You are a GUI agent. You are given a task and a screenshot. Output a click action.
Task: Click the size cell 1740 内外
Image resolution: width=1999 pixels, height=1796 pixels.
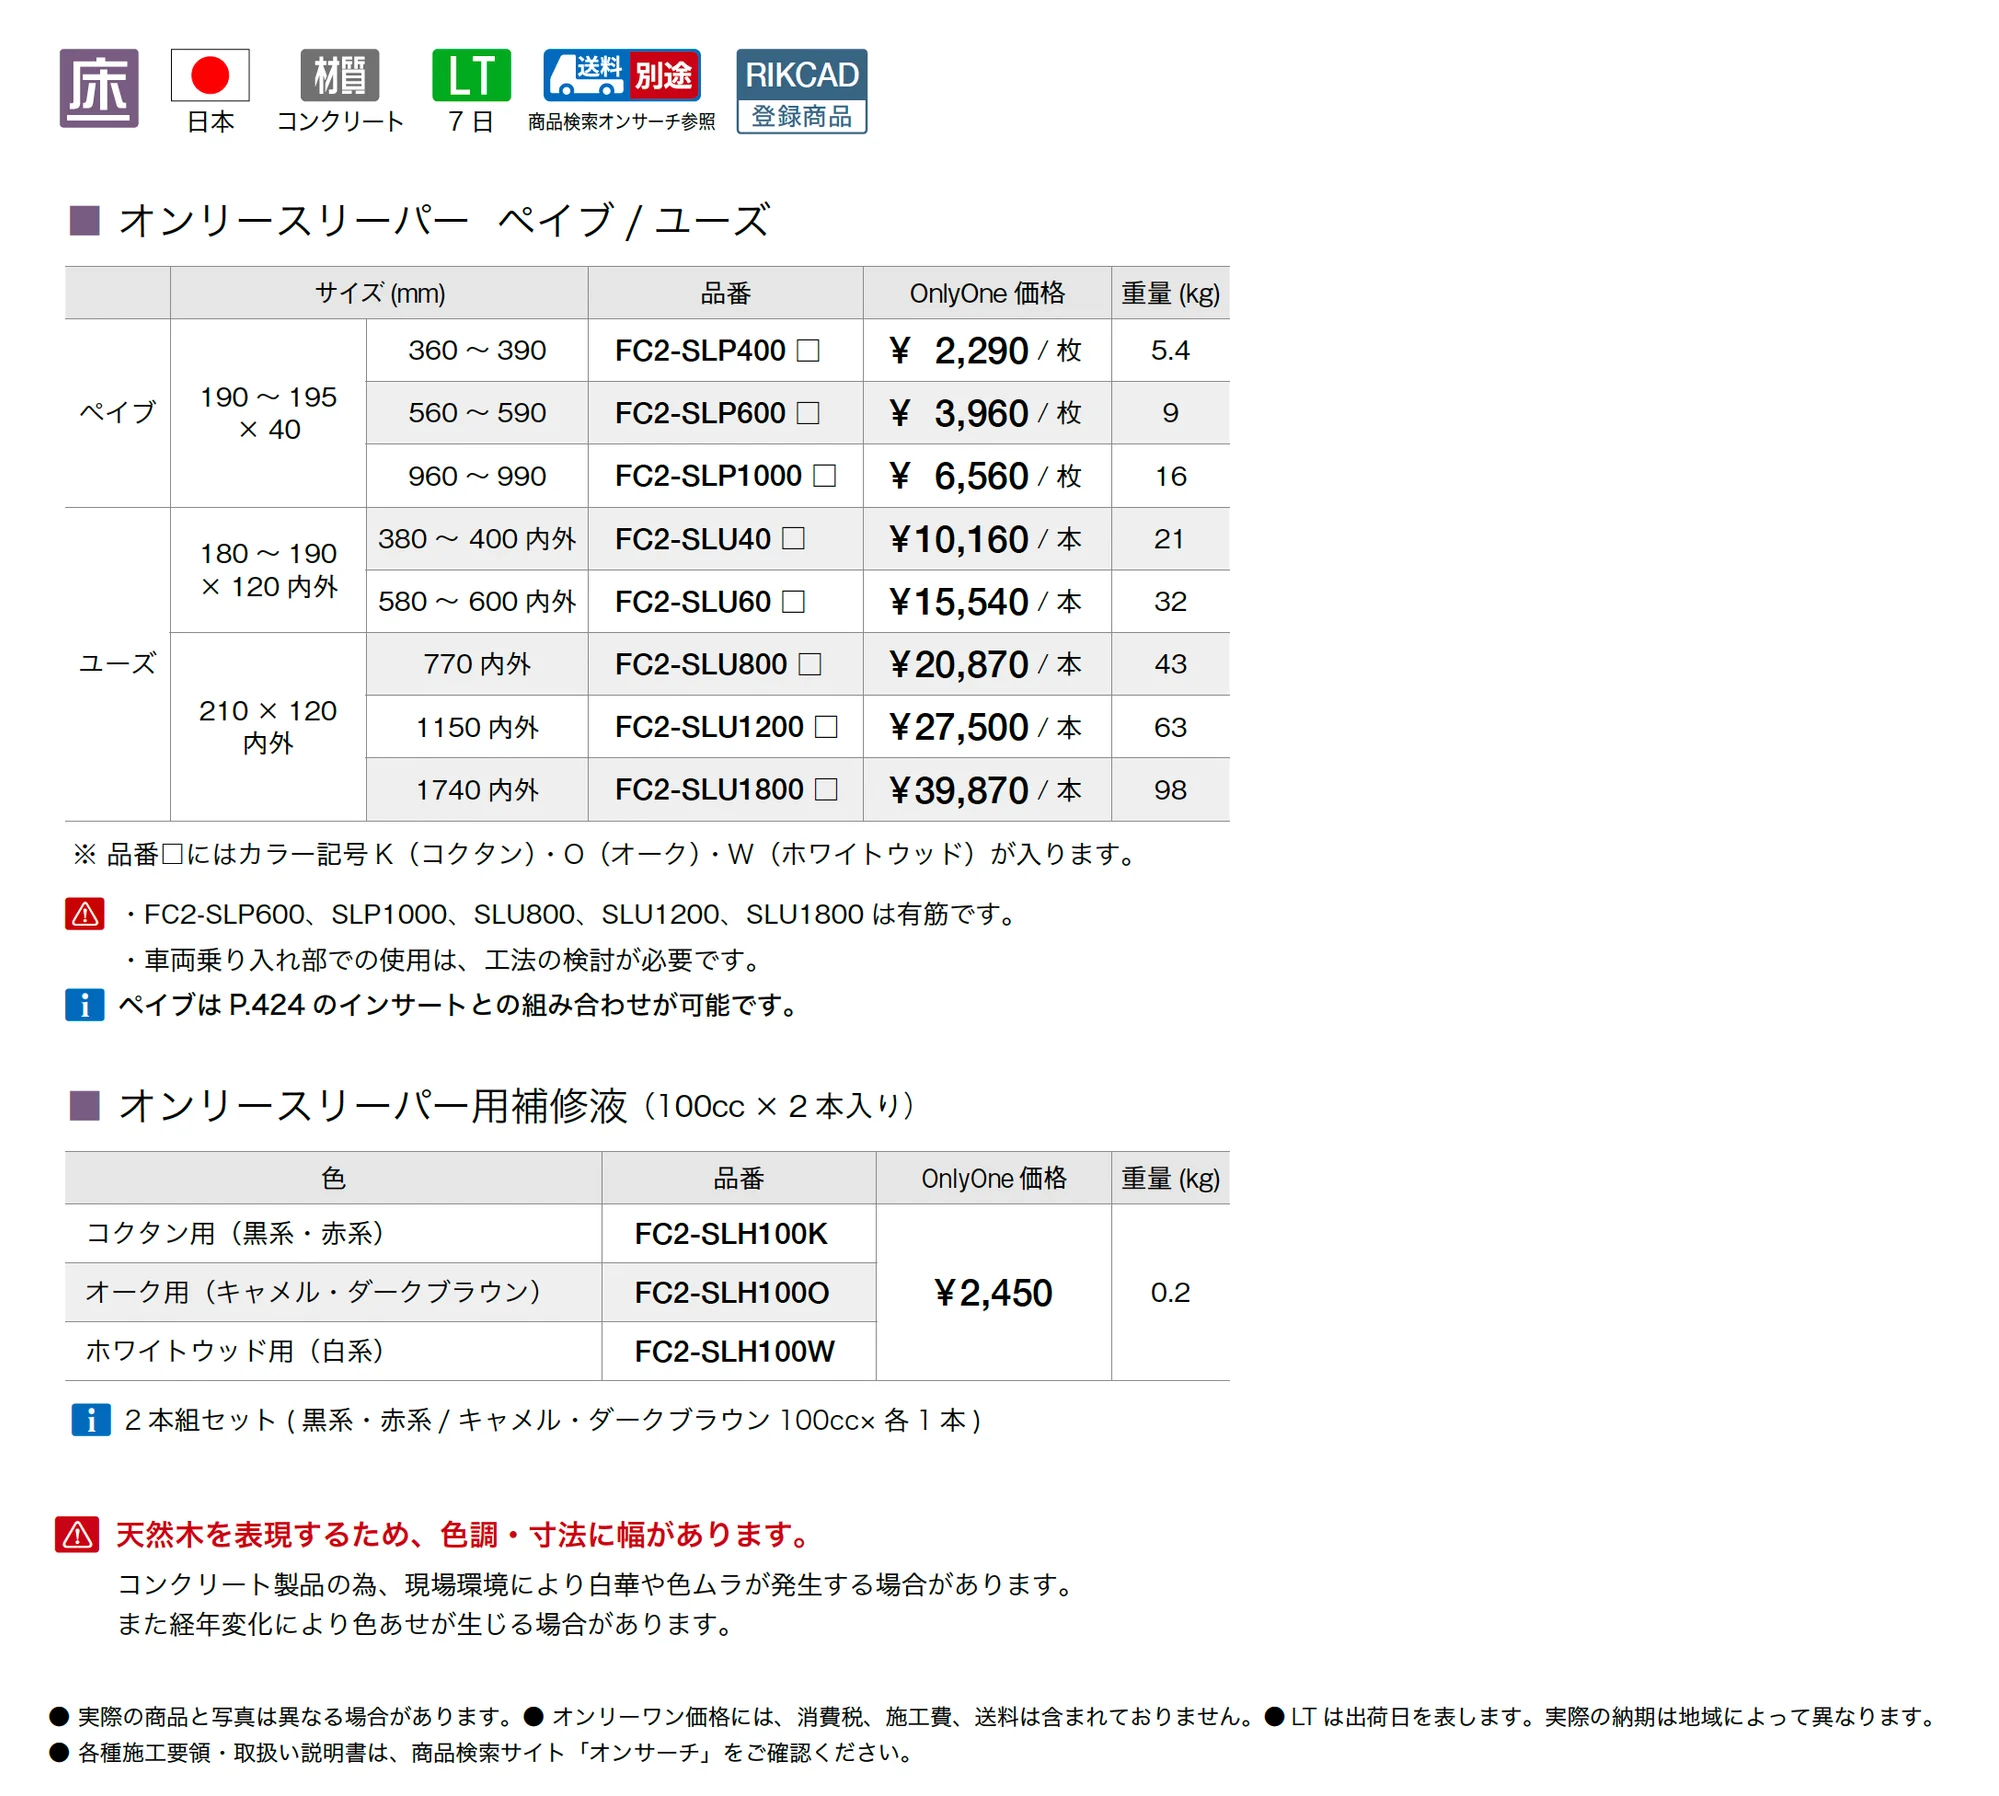coord(477,790)
